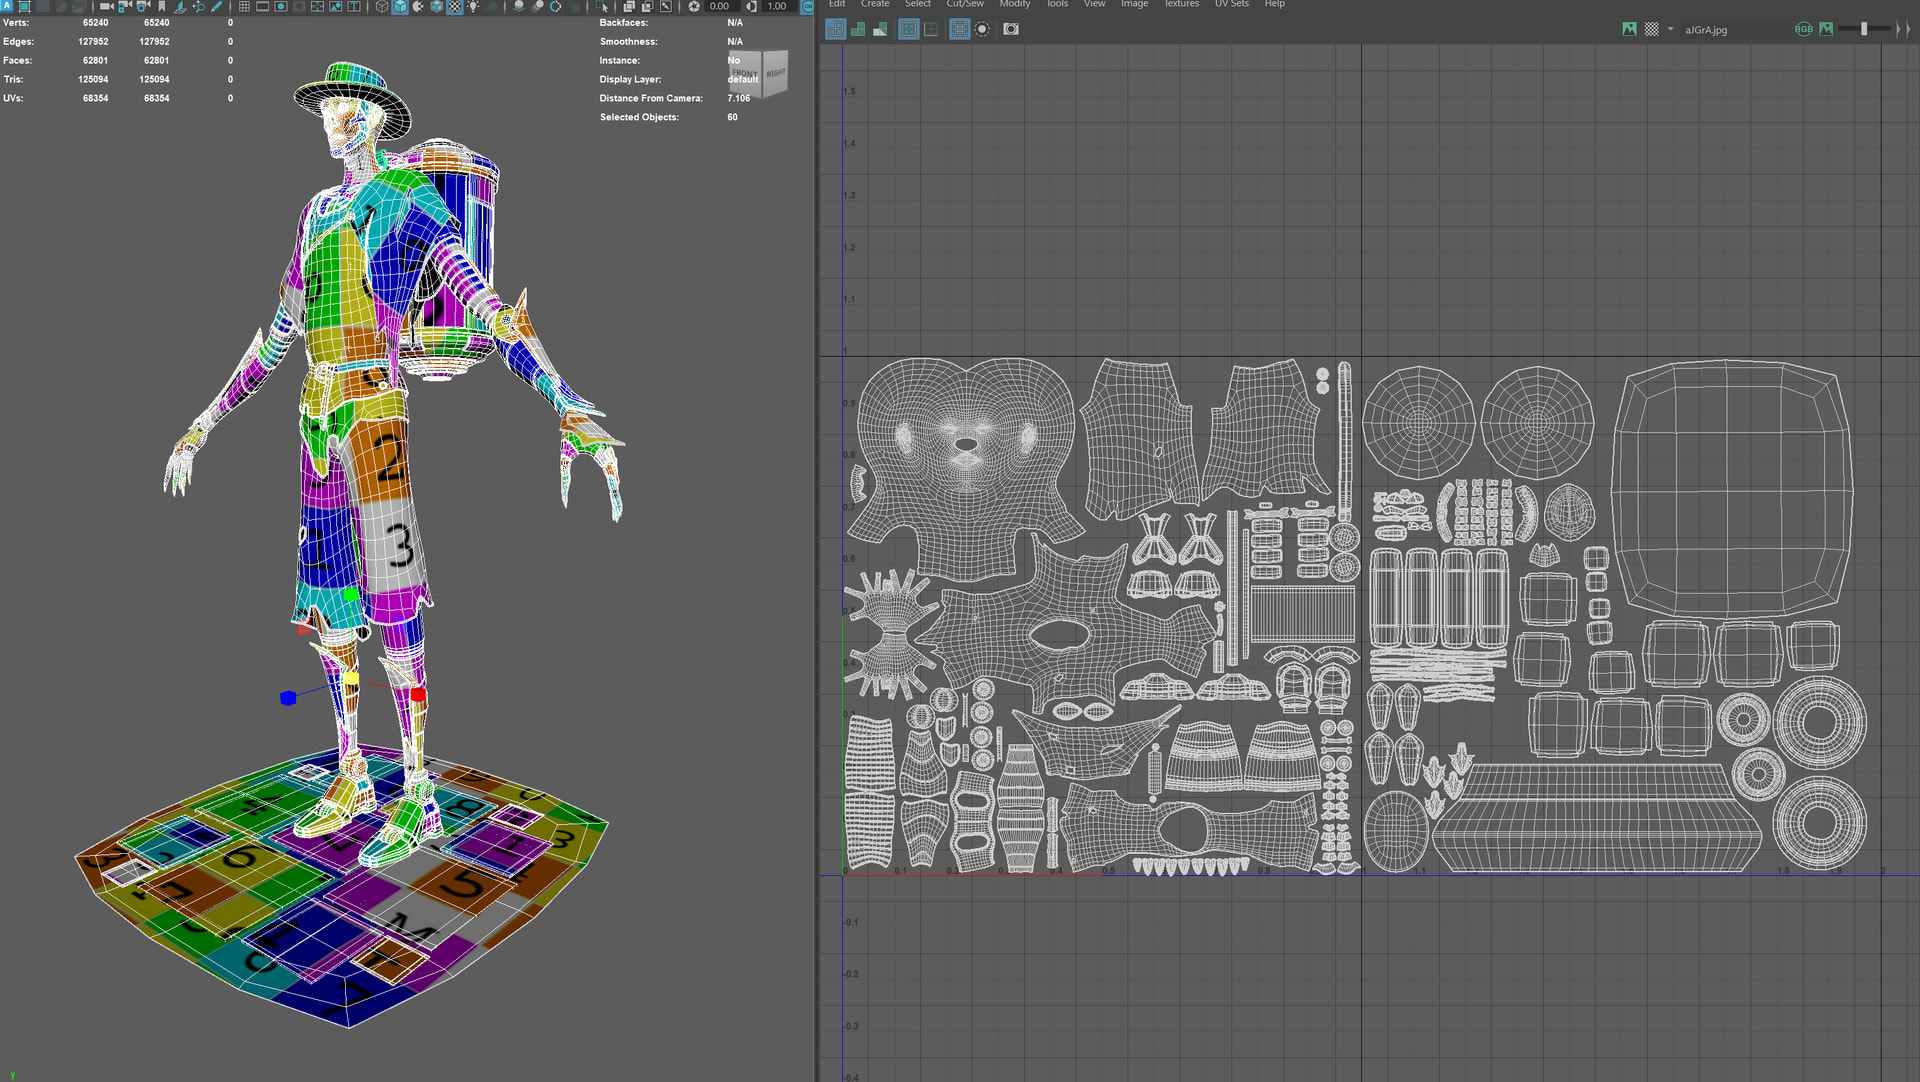Expand the texture dropdown arrow beside checker icon
This screenshot has width=1920, height=1082.
click(1670, 29)
